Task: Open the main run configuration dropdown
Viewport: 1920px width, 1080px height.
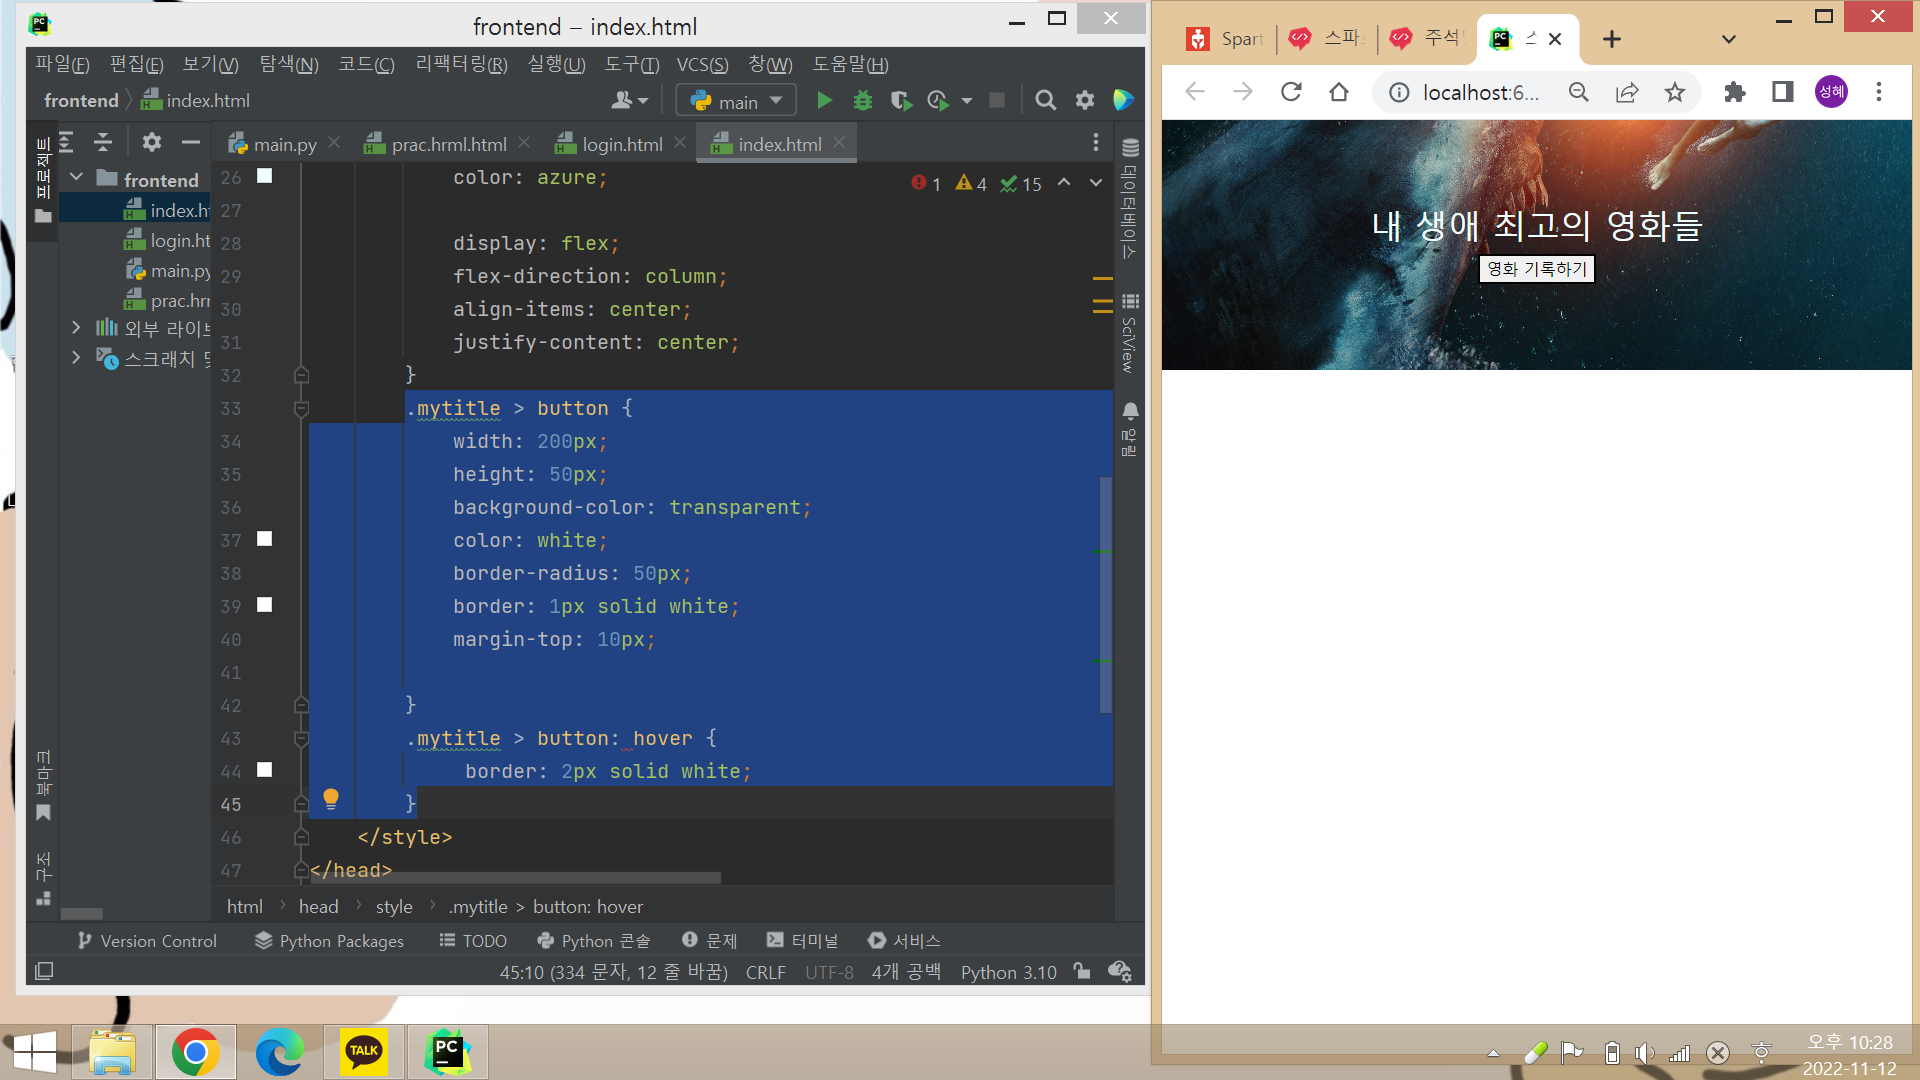Action: [x=736, y=100]
